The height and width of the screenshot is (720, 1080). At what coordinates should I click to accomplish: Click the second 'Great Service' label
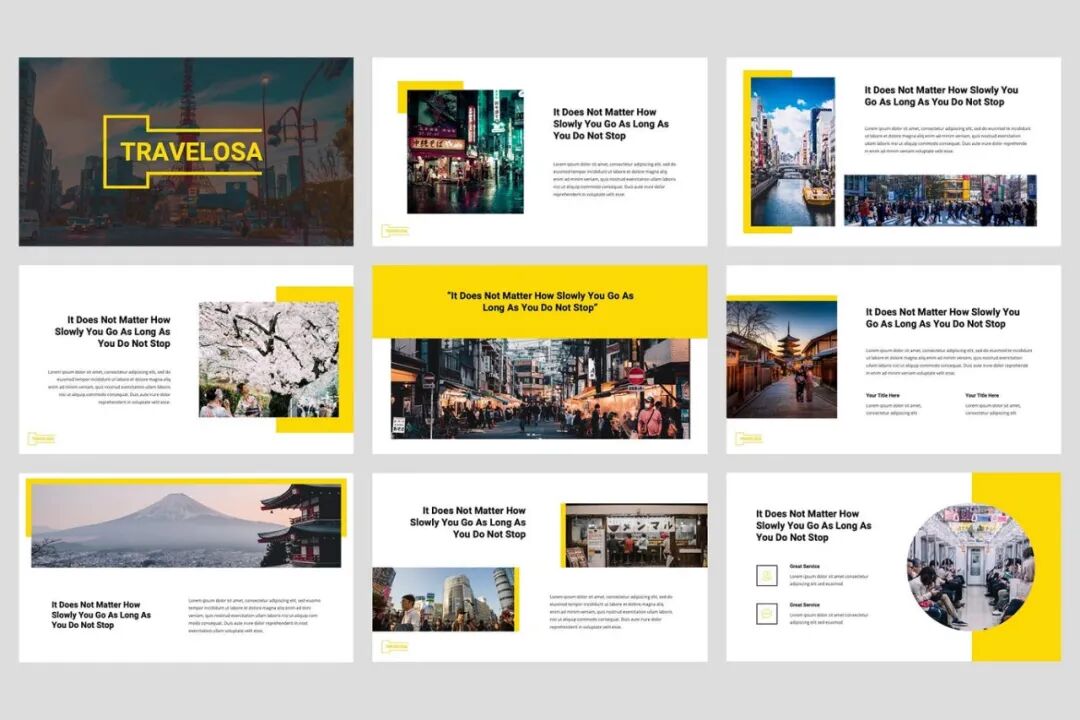(804, 605)
